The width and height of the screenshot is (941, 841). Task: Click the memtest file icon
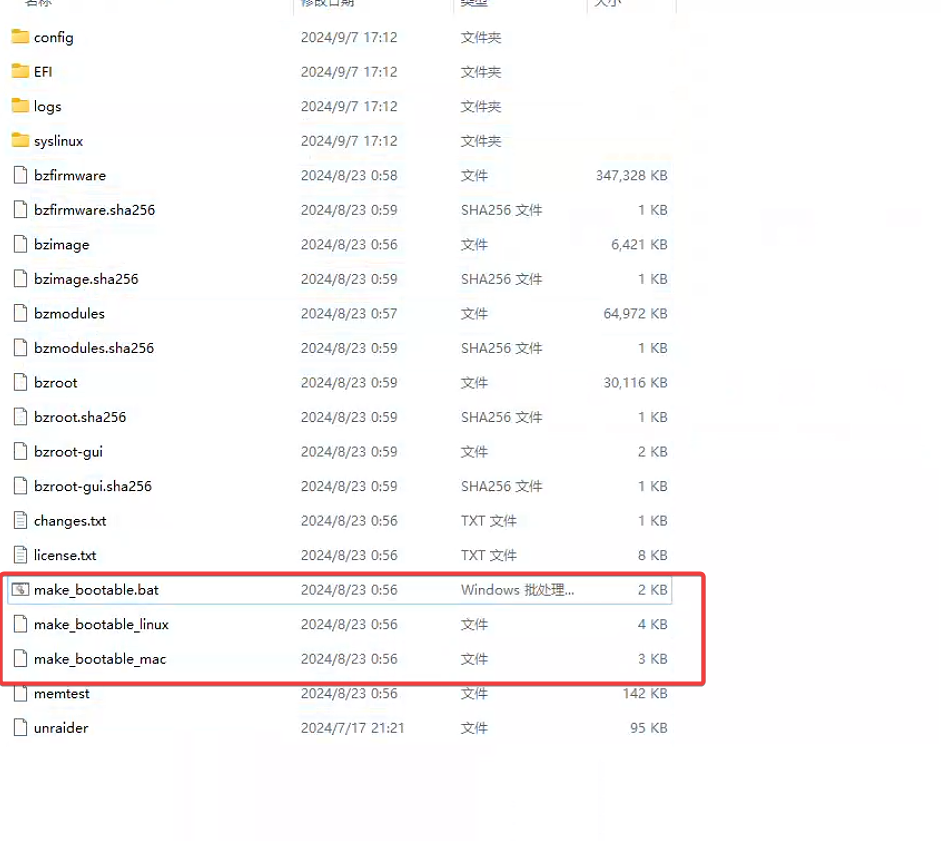click(x=20, y=693)
